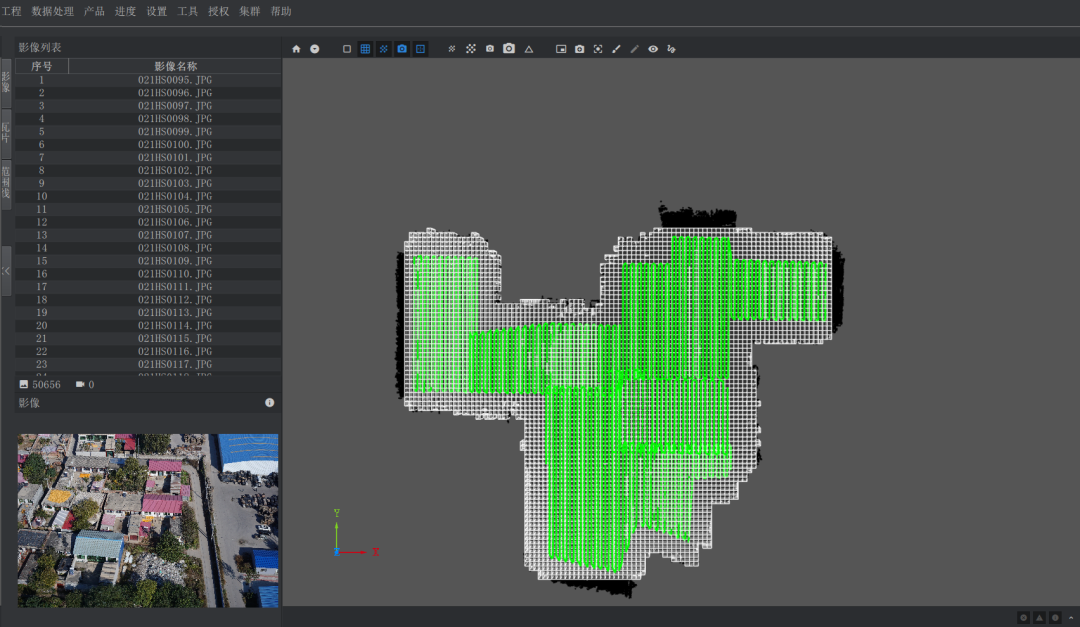Toggle the blue grid tiles display button
Viewport: 1080px width, 627px height.
(x=365, y=48)
